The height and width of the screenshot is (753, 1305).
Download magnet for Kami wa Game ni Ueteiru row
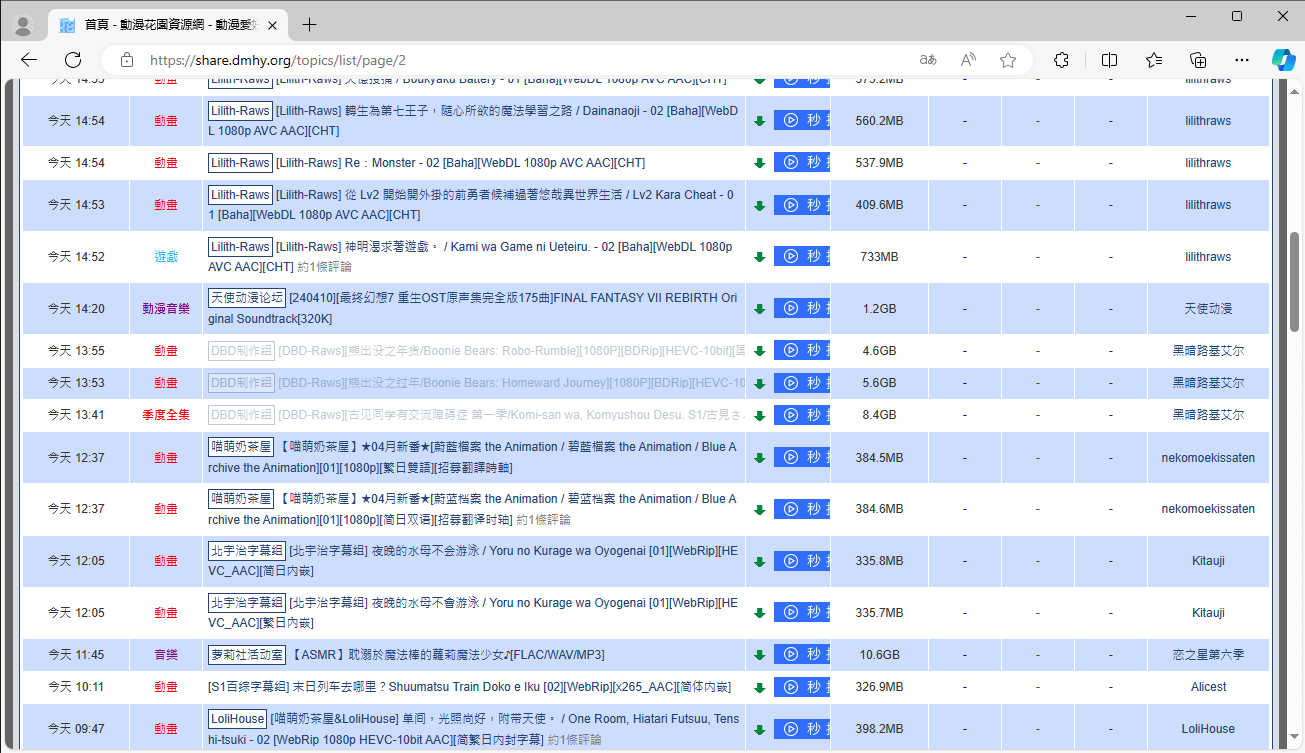759,257
